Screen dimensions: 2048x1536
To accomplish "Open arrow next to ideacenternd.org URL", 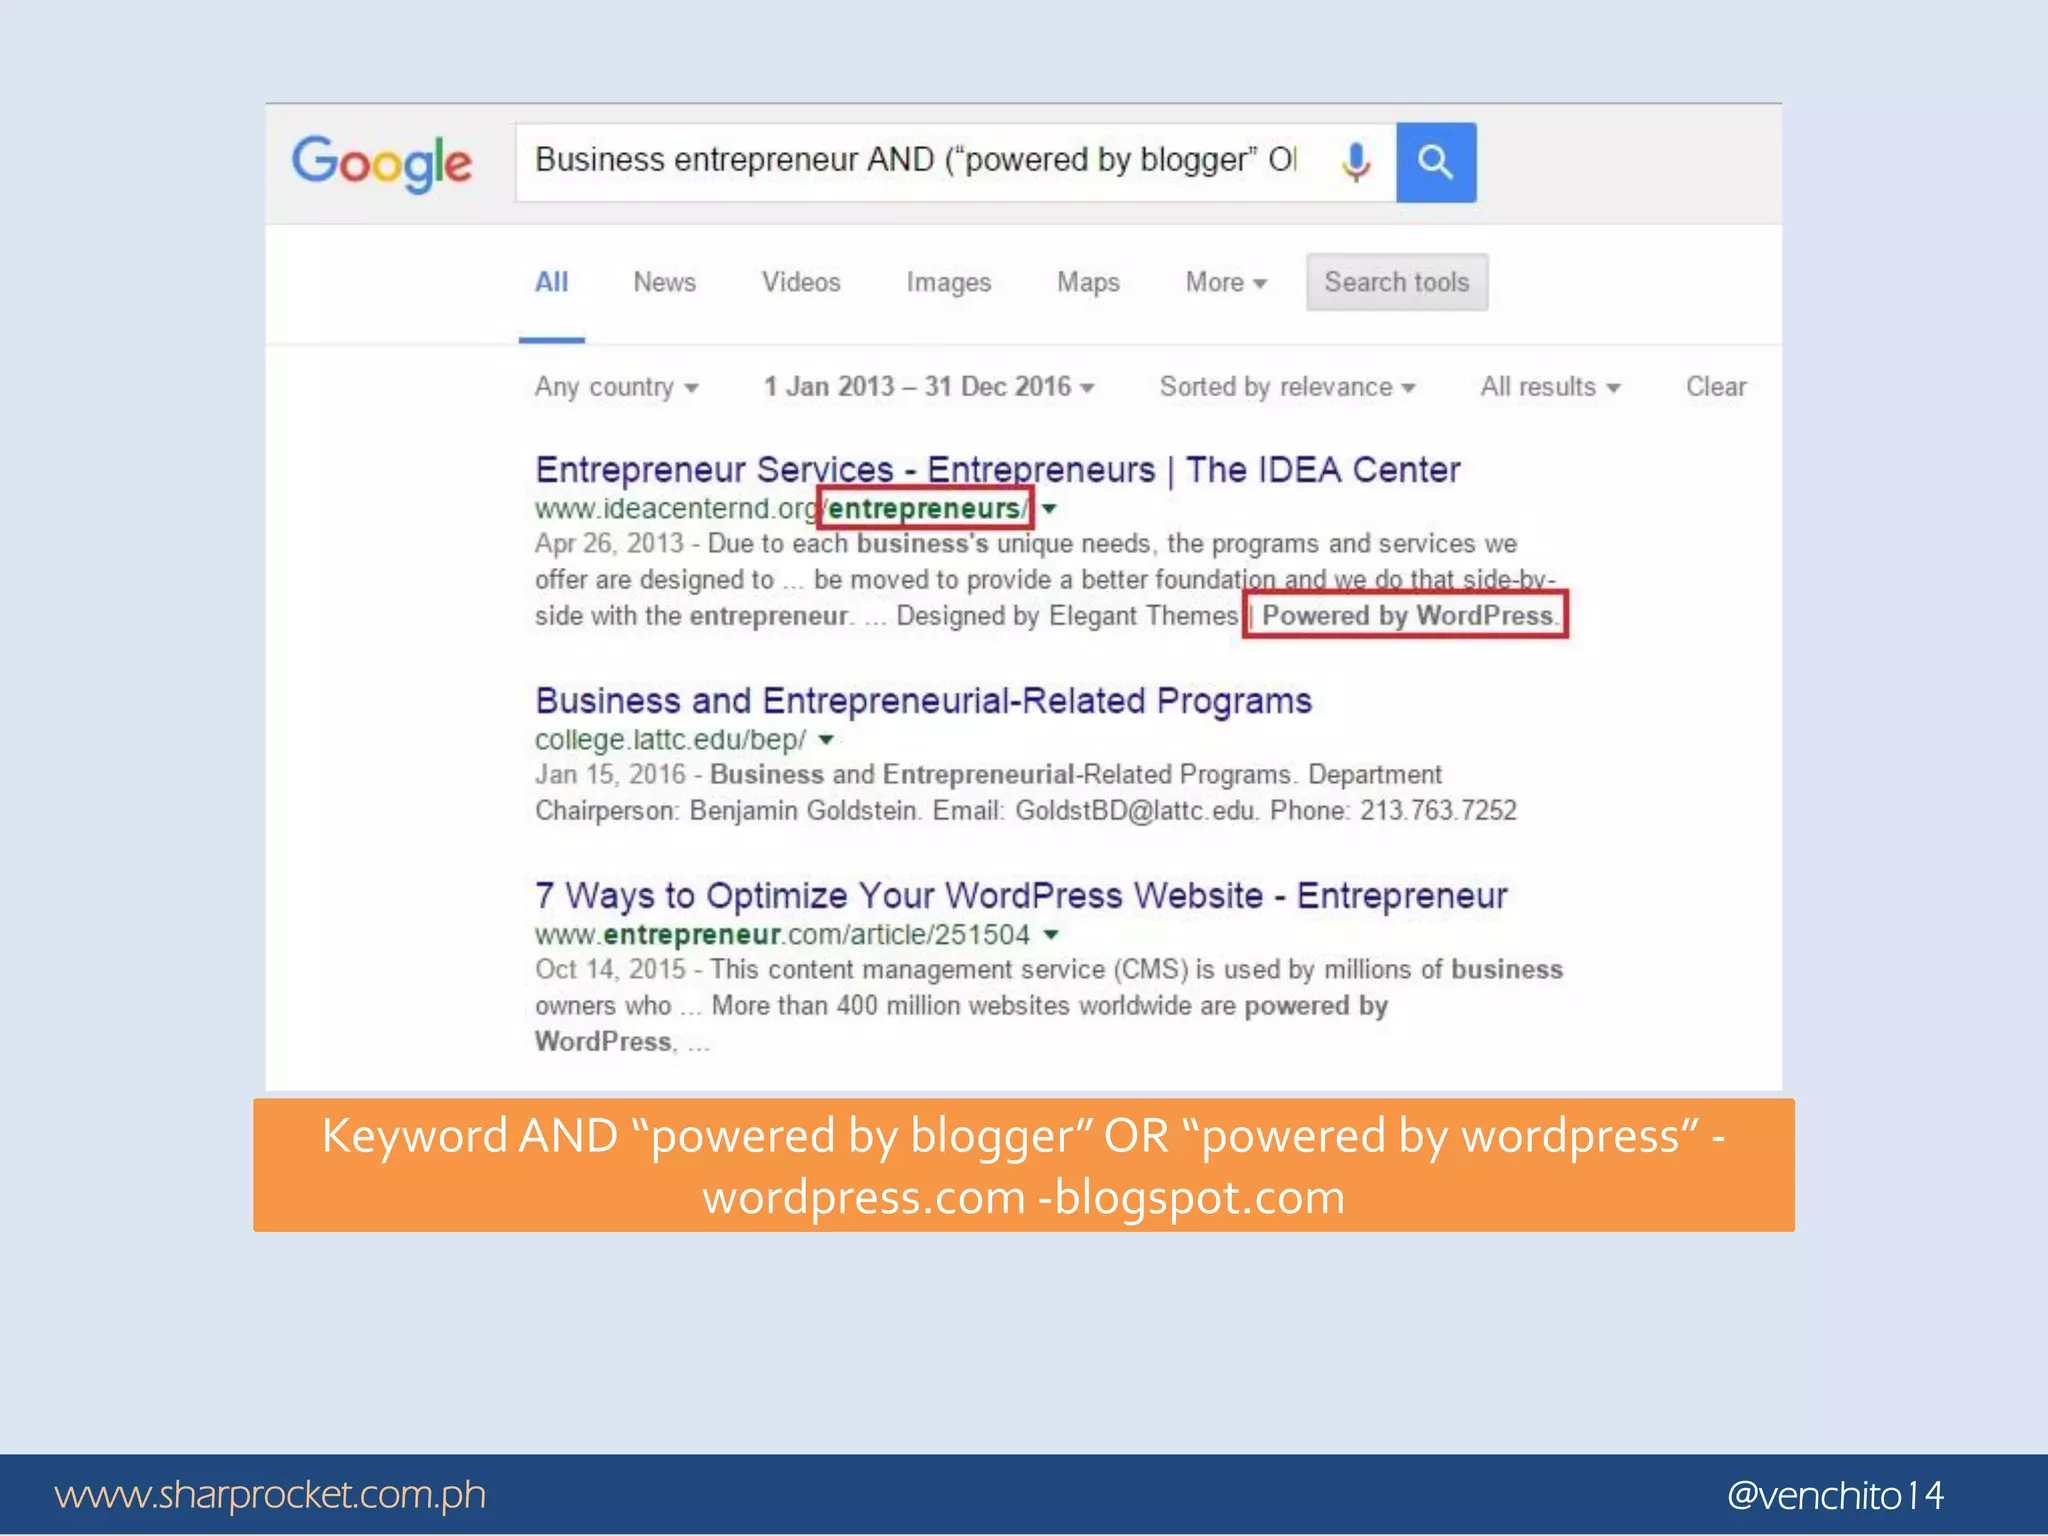I will (x=1049, y=509).
